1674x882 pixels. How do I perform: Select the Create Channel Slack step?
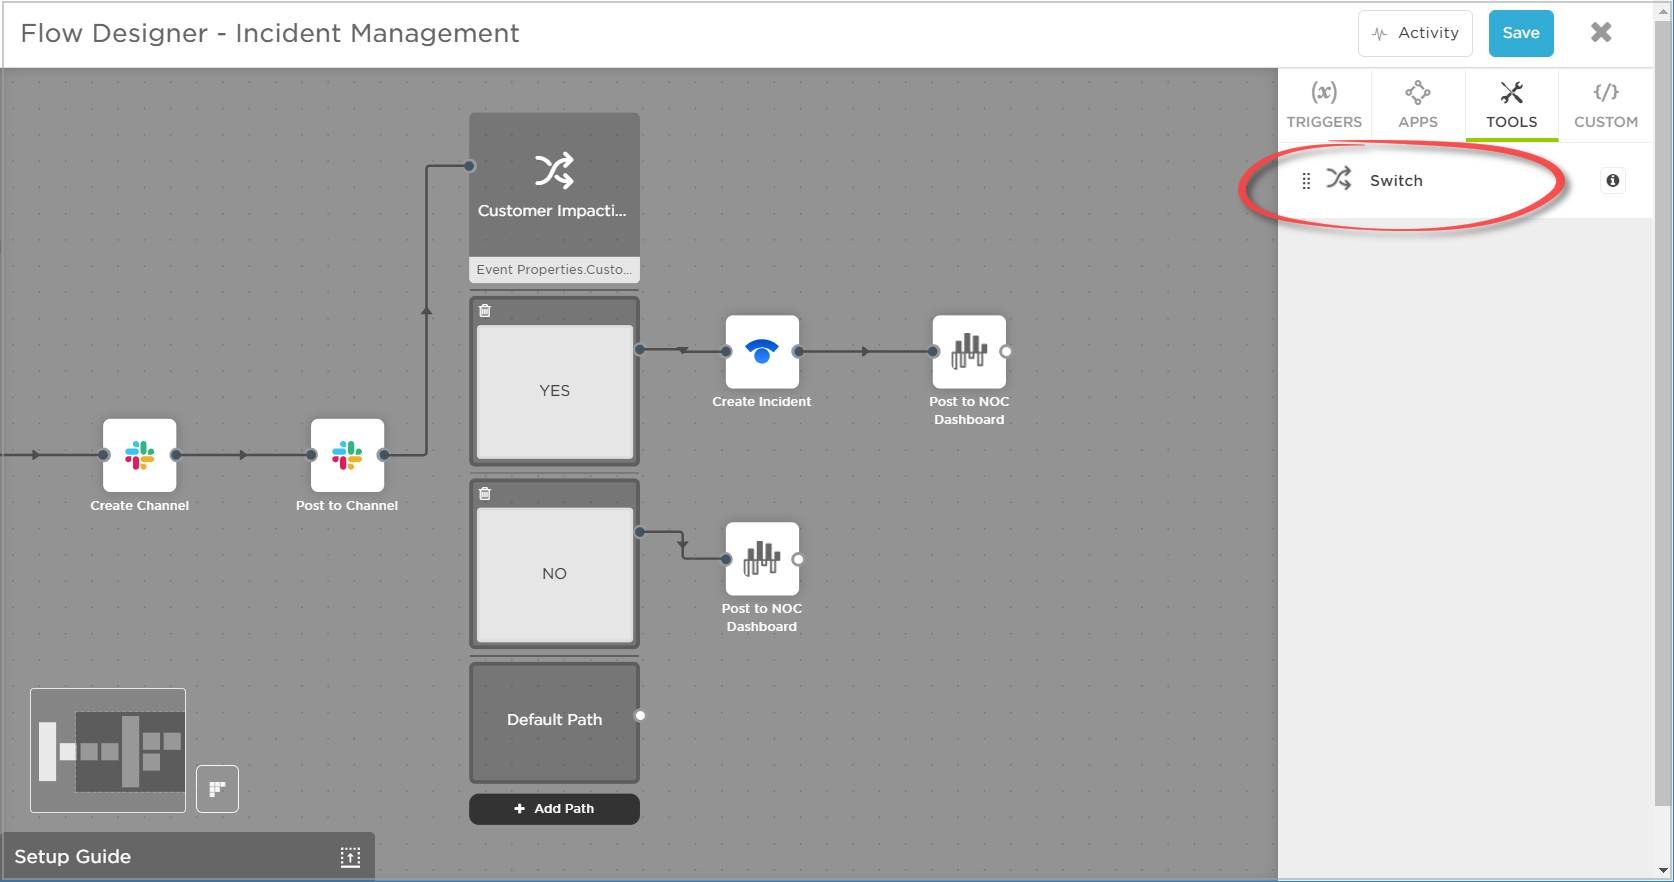point(140,455)
